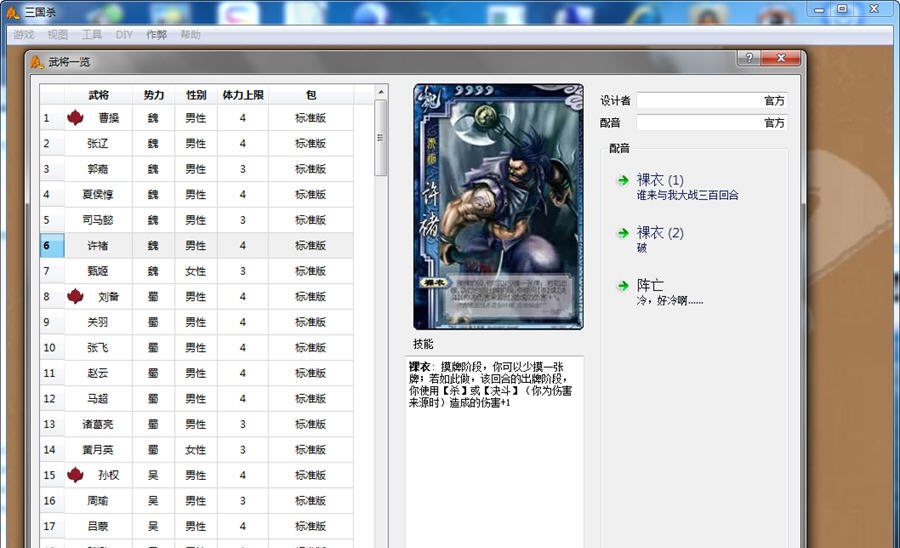Minimize the 三国杀 main window
Screen dimensions: 900x548
click(x=819, y=9)
